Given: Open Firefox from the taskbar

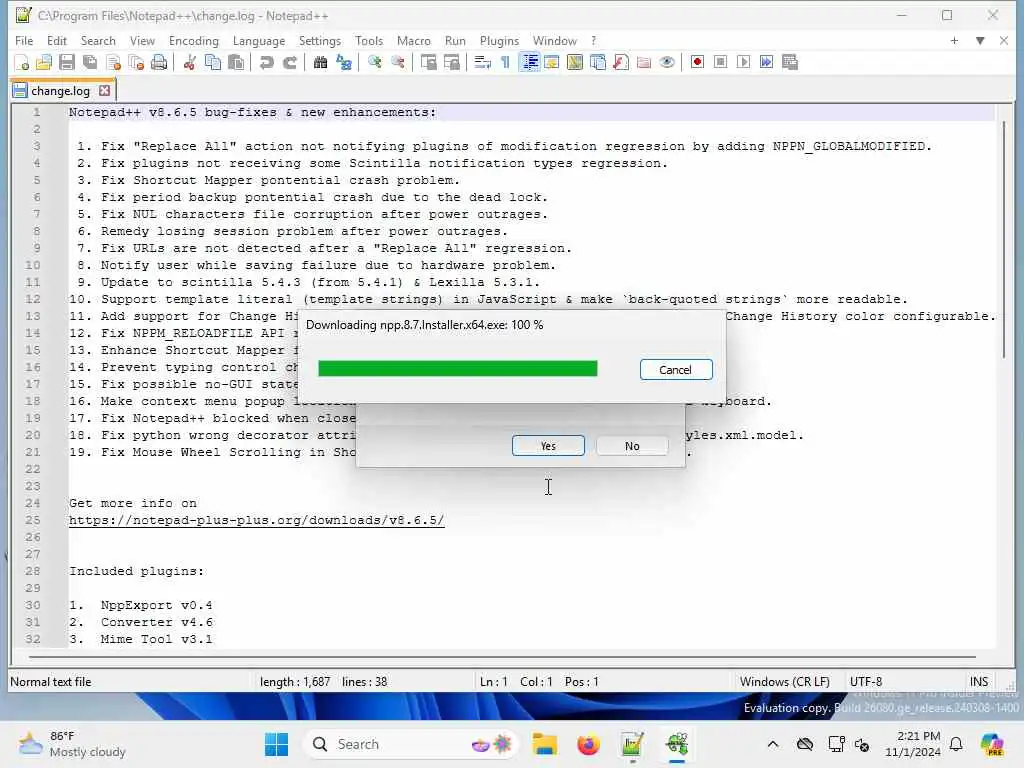Looking at the screenshot, I should [x=588, y=744].
